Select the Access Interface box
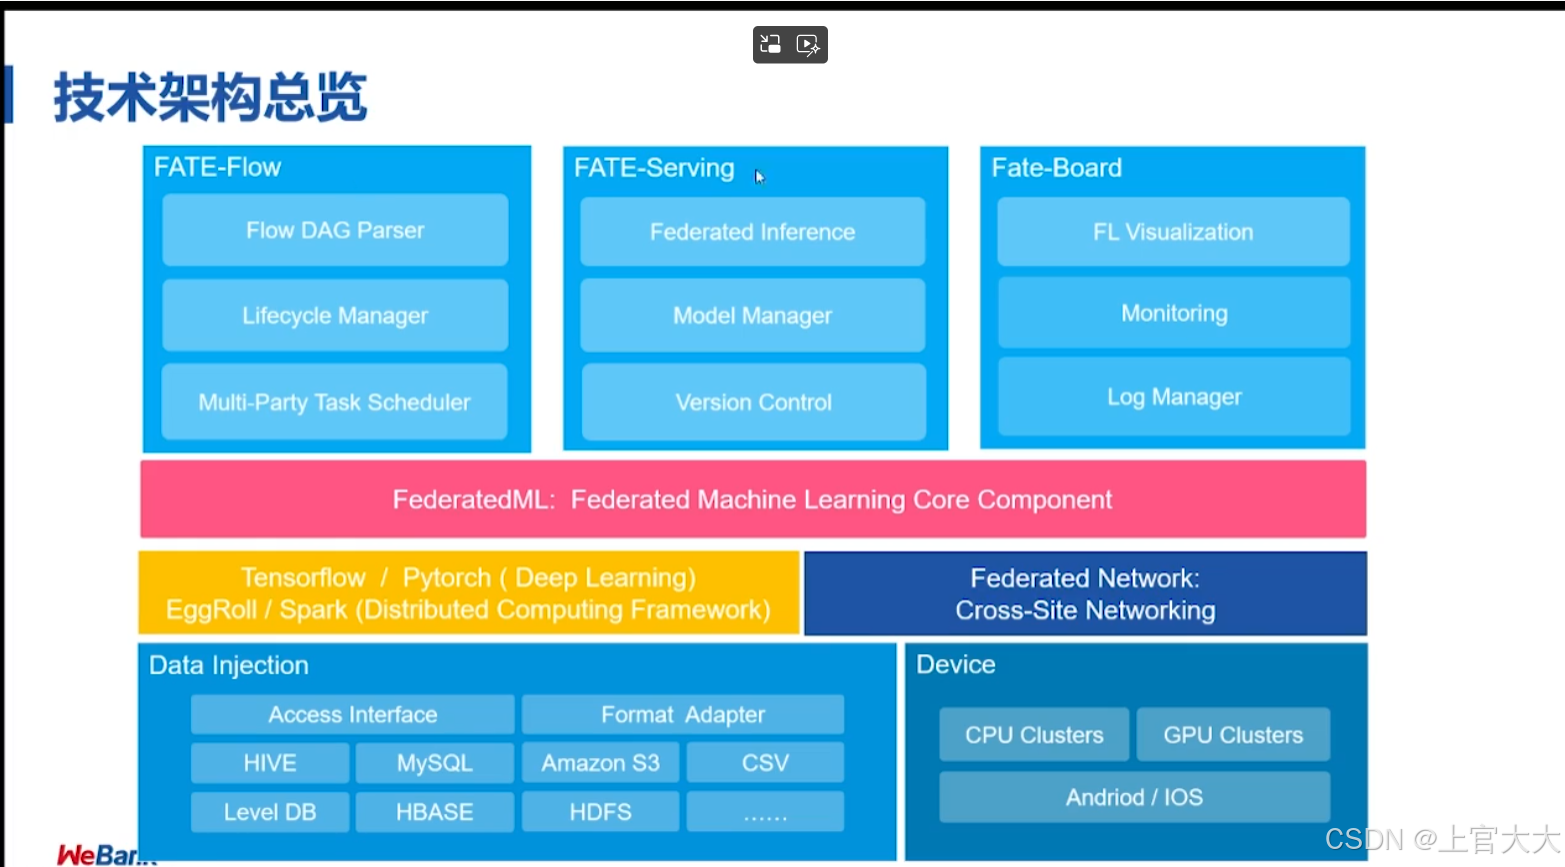Image resolution: width=1565 pixels, height=867 pixels. tap(352, 714)
